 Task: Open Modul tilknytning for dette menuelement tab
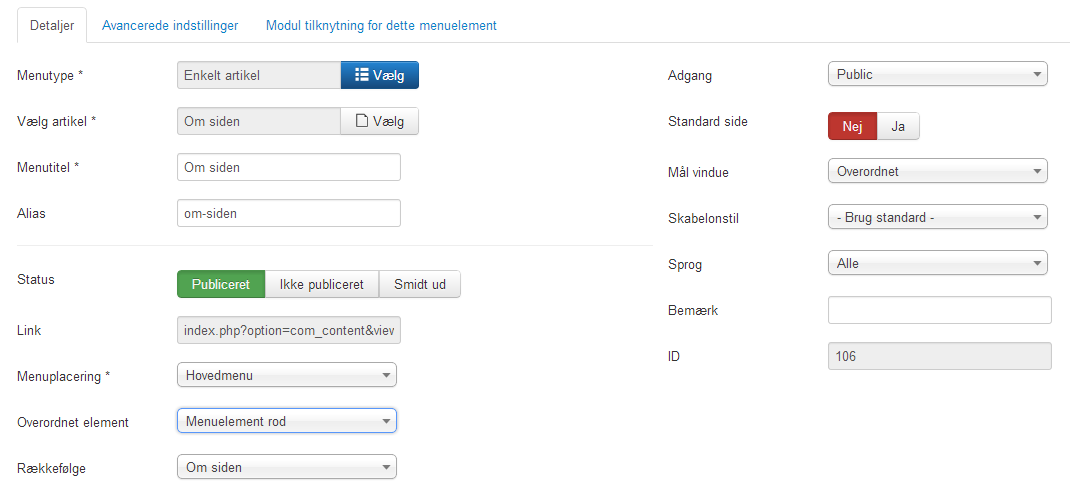click(381, 25)
